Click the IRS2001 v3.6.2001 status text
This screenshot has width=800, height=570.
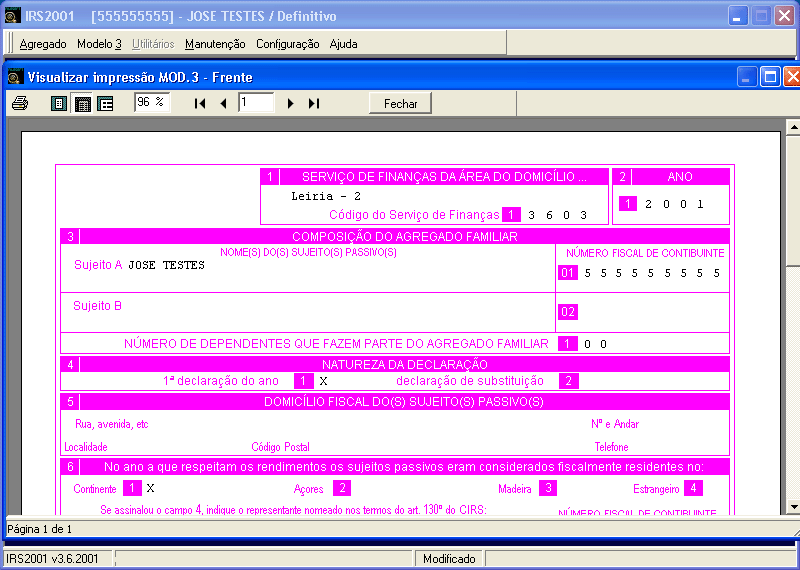52,559
